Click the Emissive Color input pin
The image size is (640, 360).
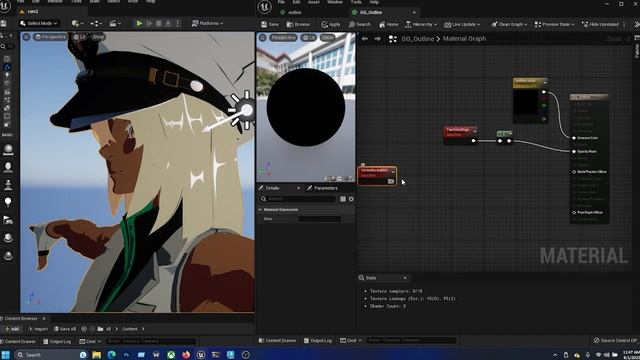(574, 138)
